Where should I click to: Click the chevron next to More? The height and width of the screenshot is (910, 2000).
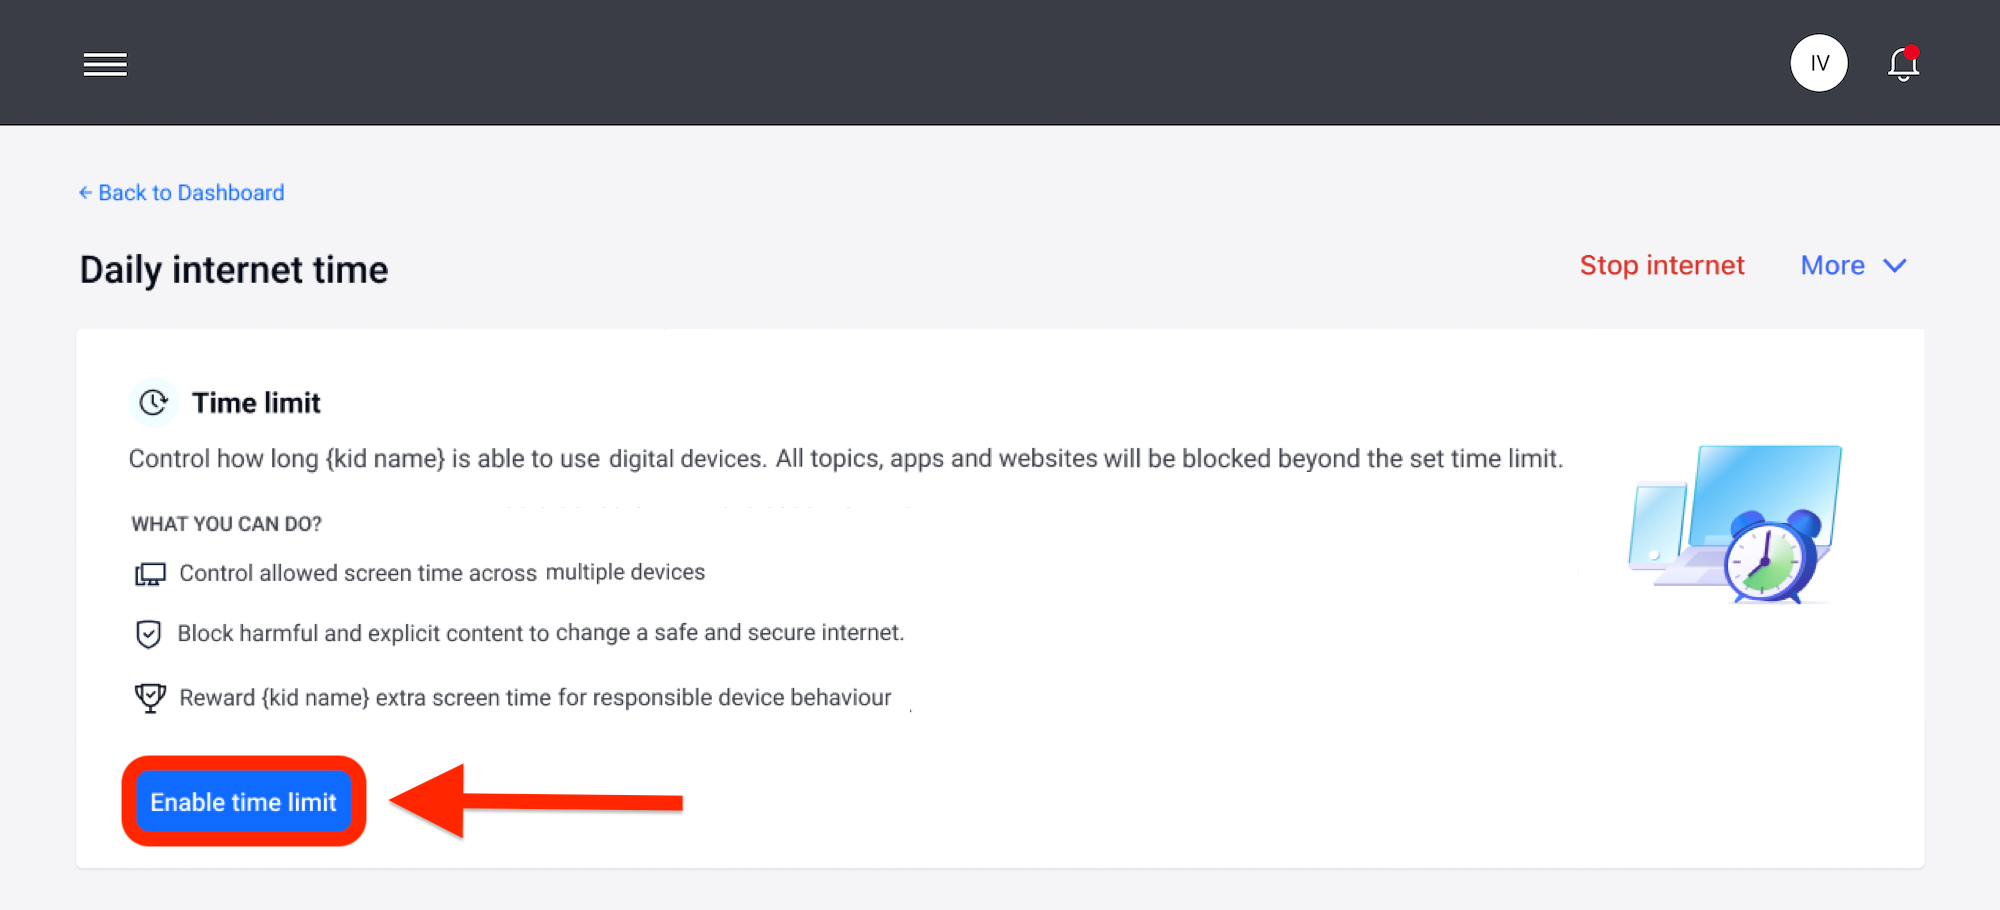(1895, 266)
